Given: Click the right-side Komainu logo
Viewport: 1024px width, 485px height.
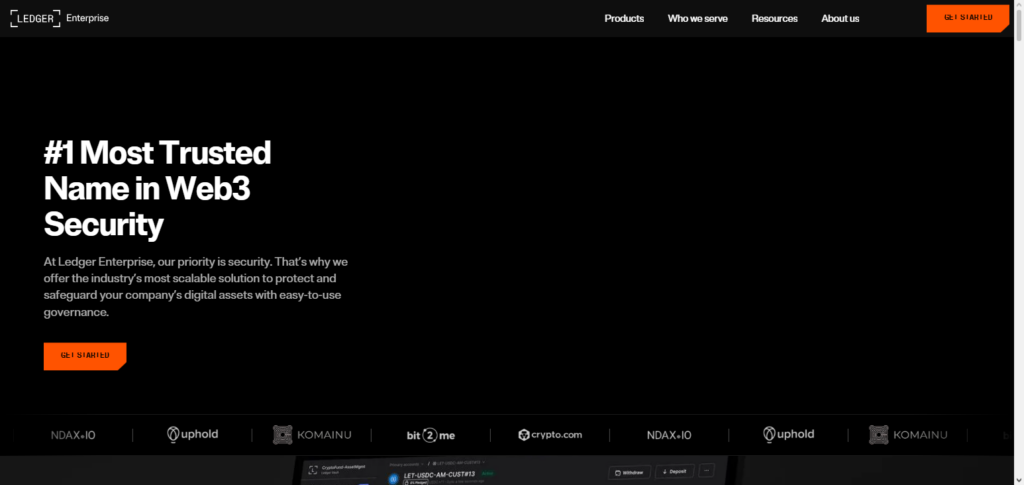Looking at the screenshot, I should coord(907,435).
